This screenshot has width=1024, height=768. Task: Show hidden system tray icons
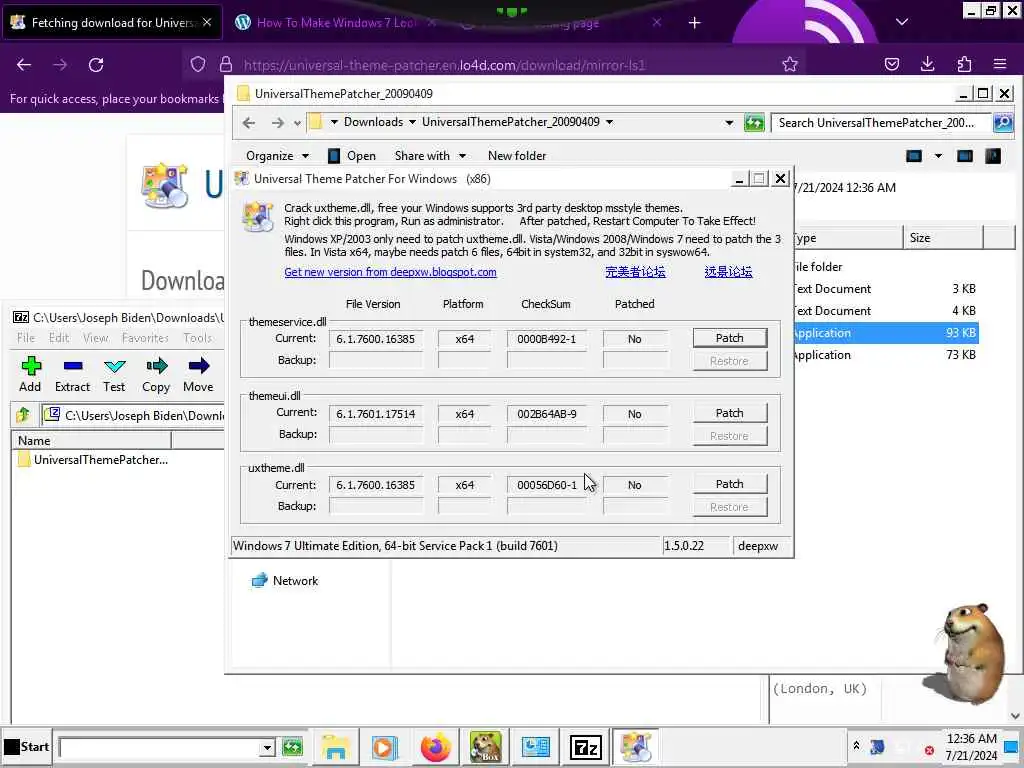click(x=856, y=746)
